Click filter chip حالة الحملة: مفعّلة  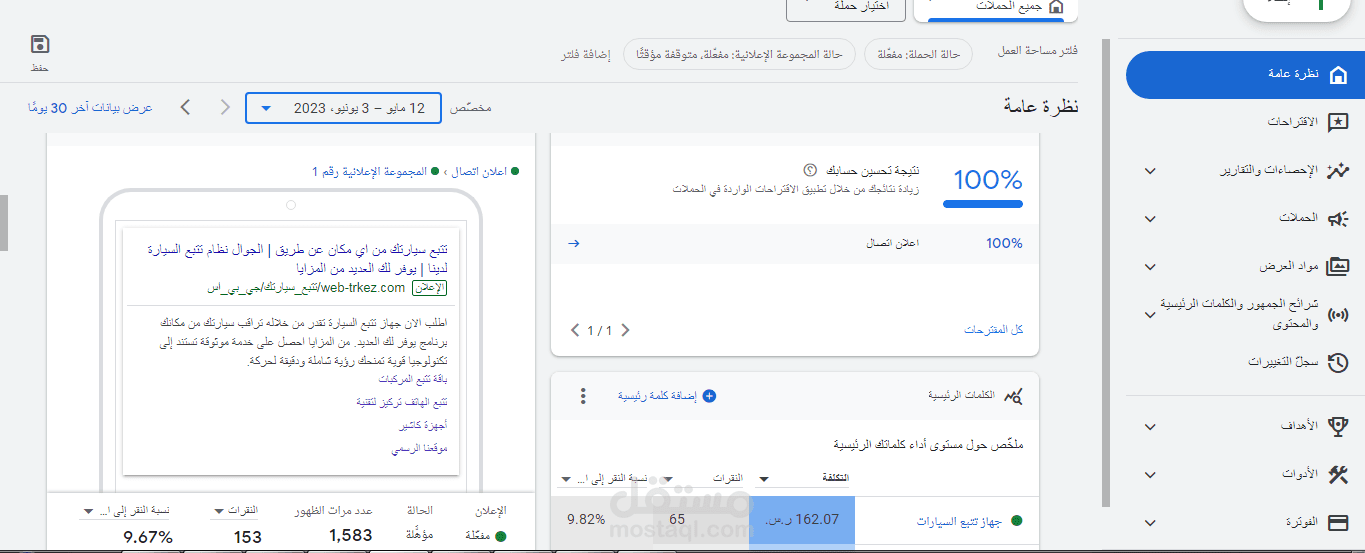click(918, 54)
